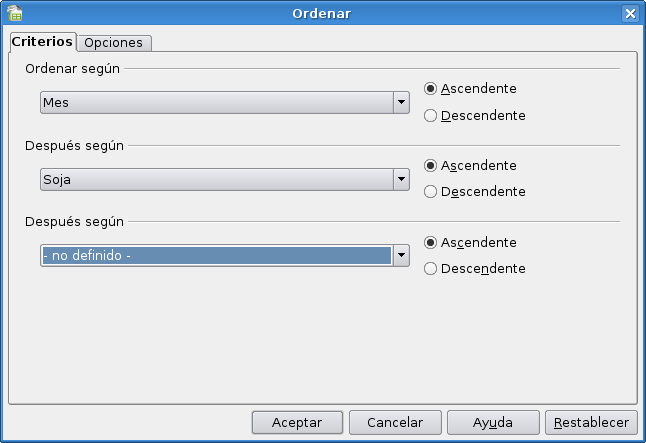
Task: Open help with the Ayuda button
Action: coord(493,423)
